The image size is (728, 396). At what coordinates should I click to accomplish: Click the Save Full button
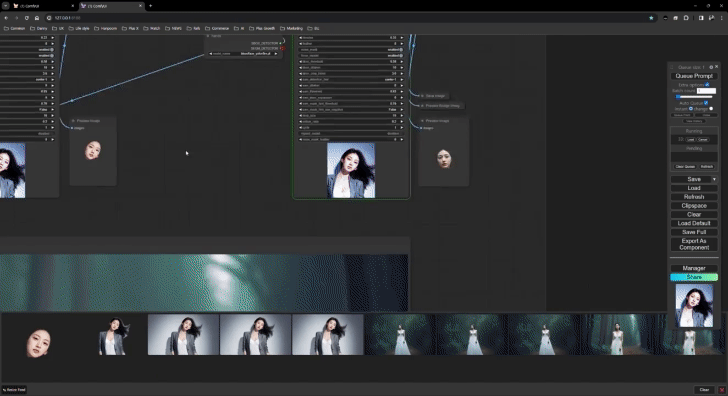(694, 232)
